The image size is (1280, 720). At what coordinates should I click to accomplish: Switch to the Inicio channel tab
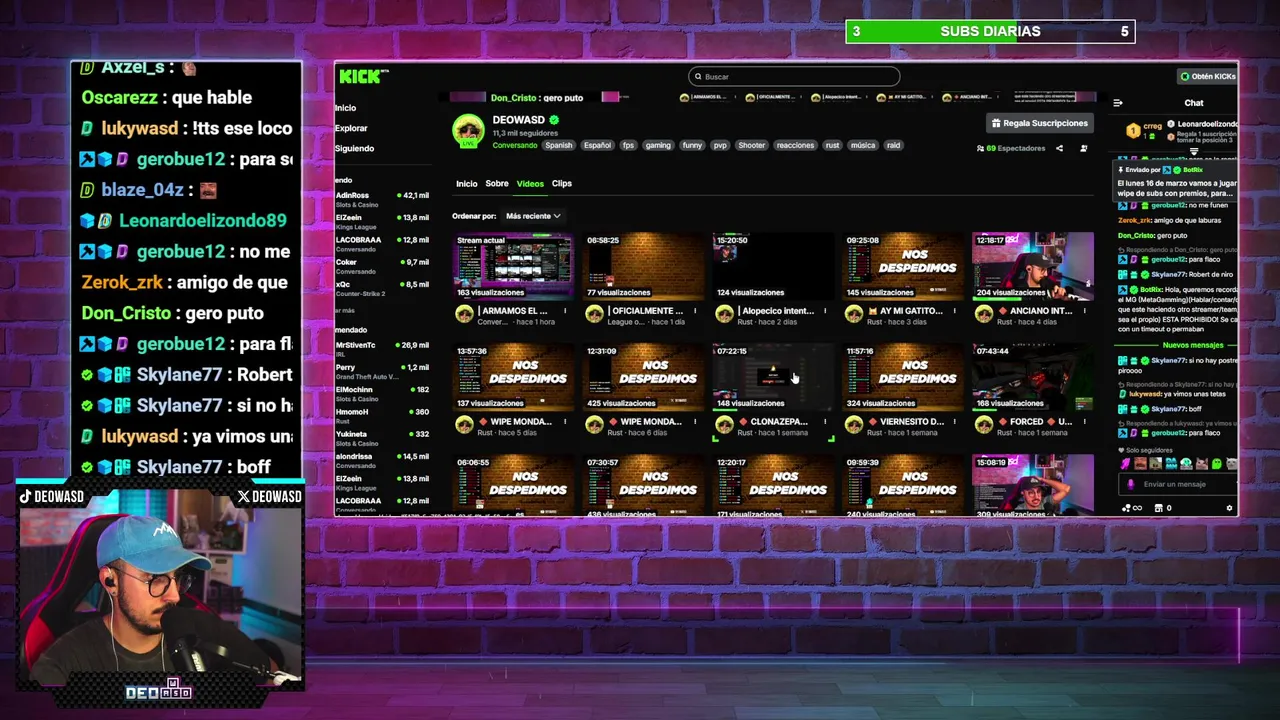pos(467,184)
